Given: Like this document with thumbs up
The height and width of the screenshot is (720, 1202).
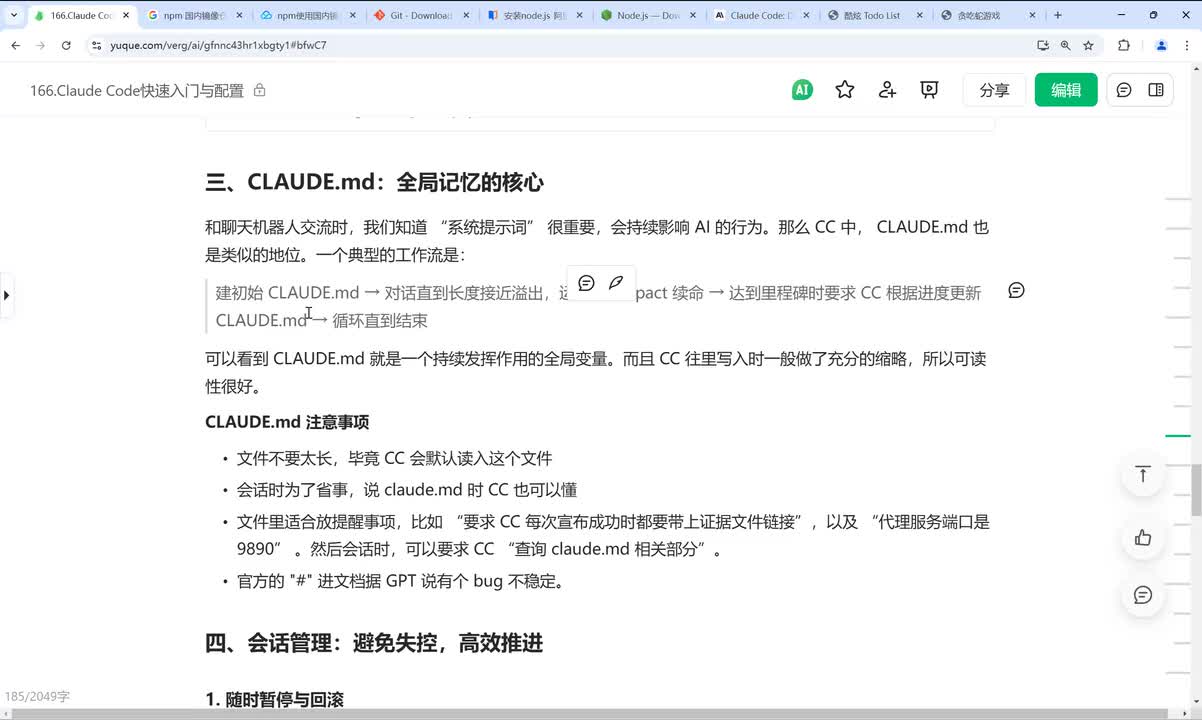Looking at the screenshot, I should click(x=1143, y=538).
